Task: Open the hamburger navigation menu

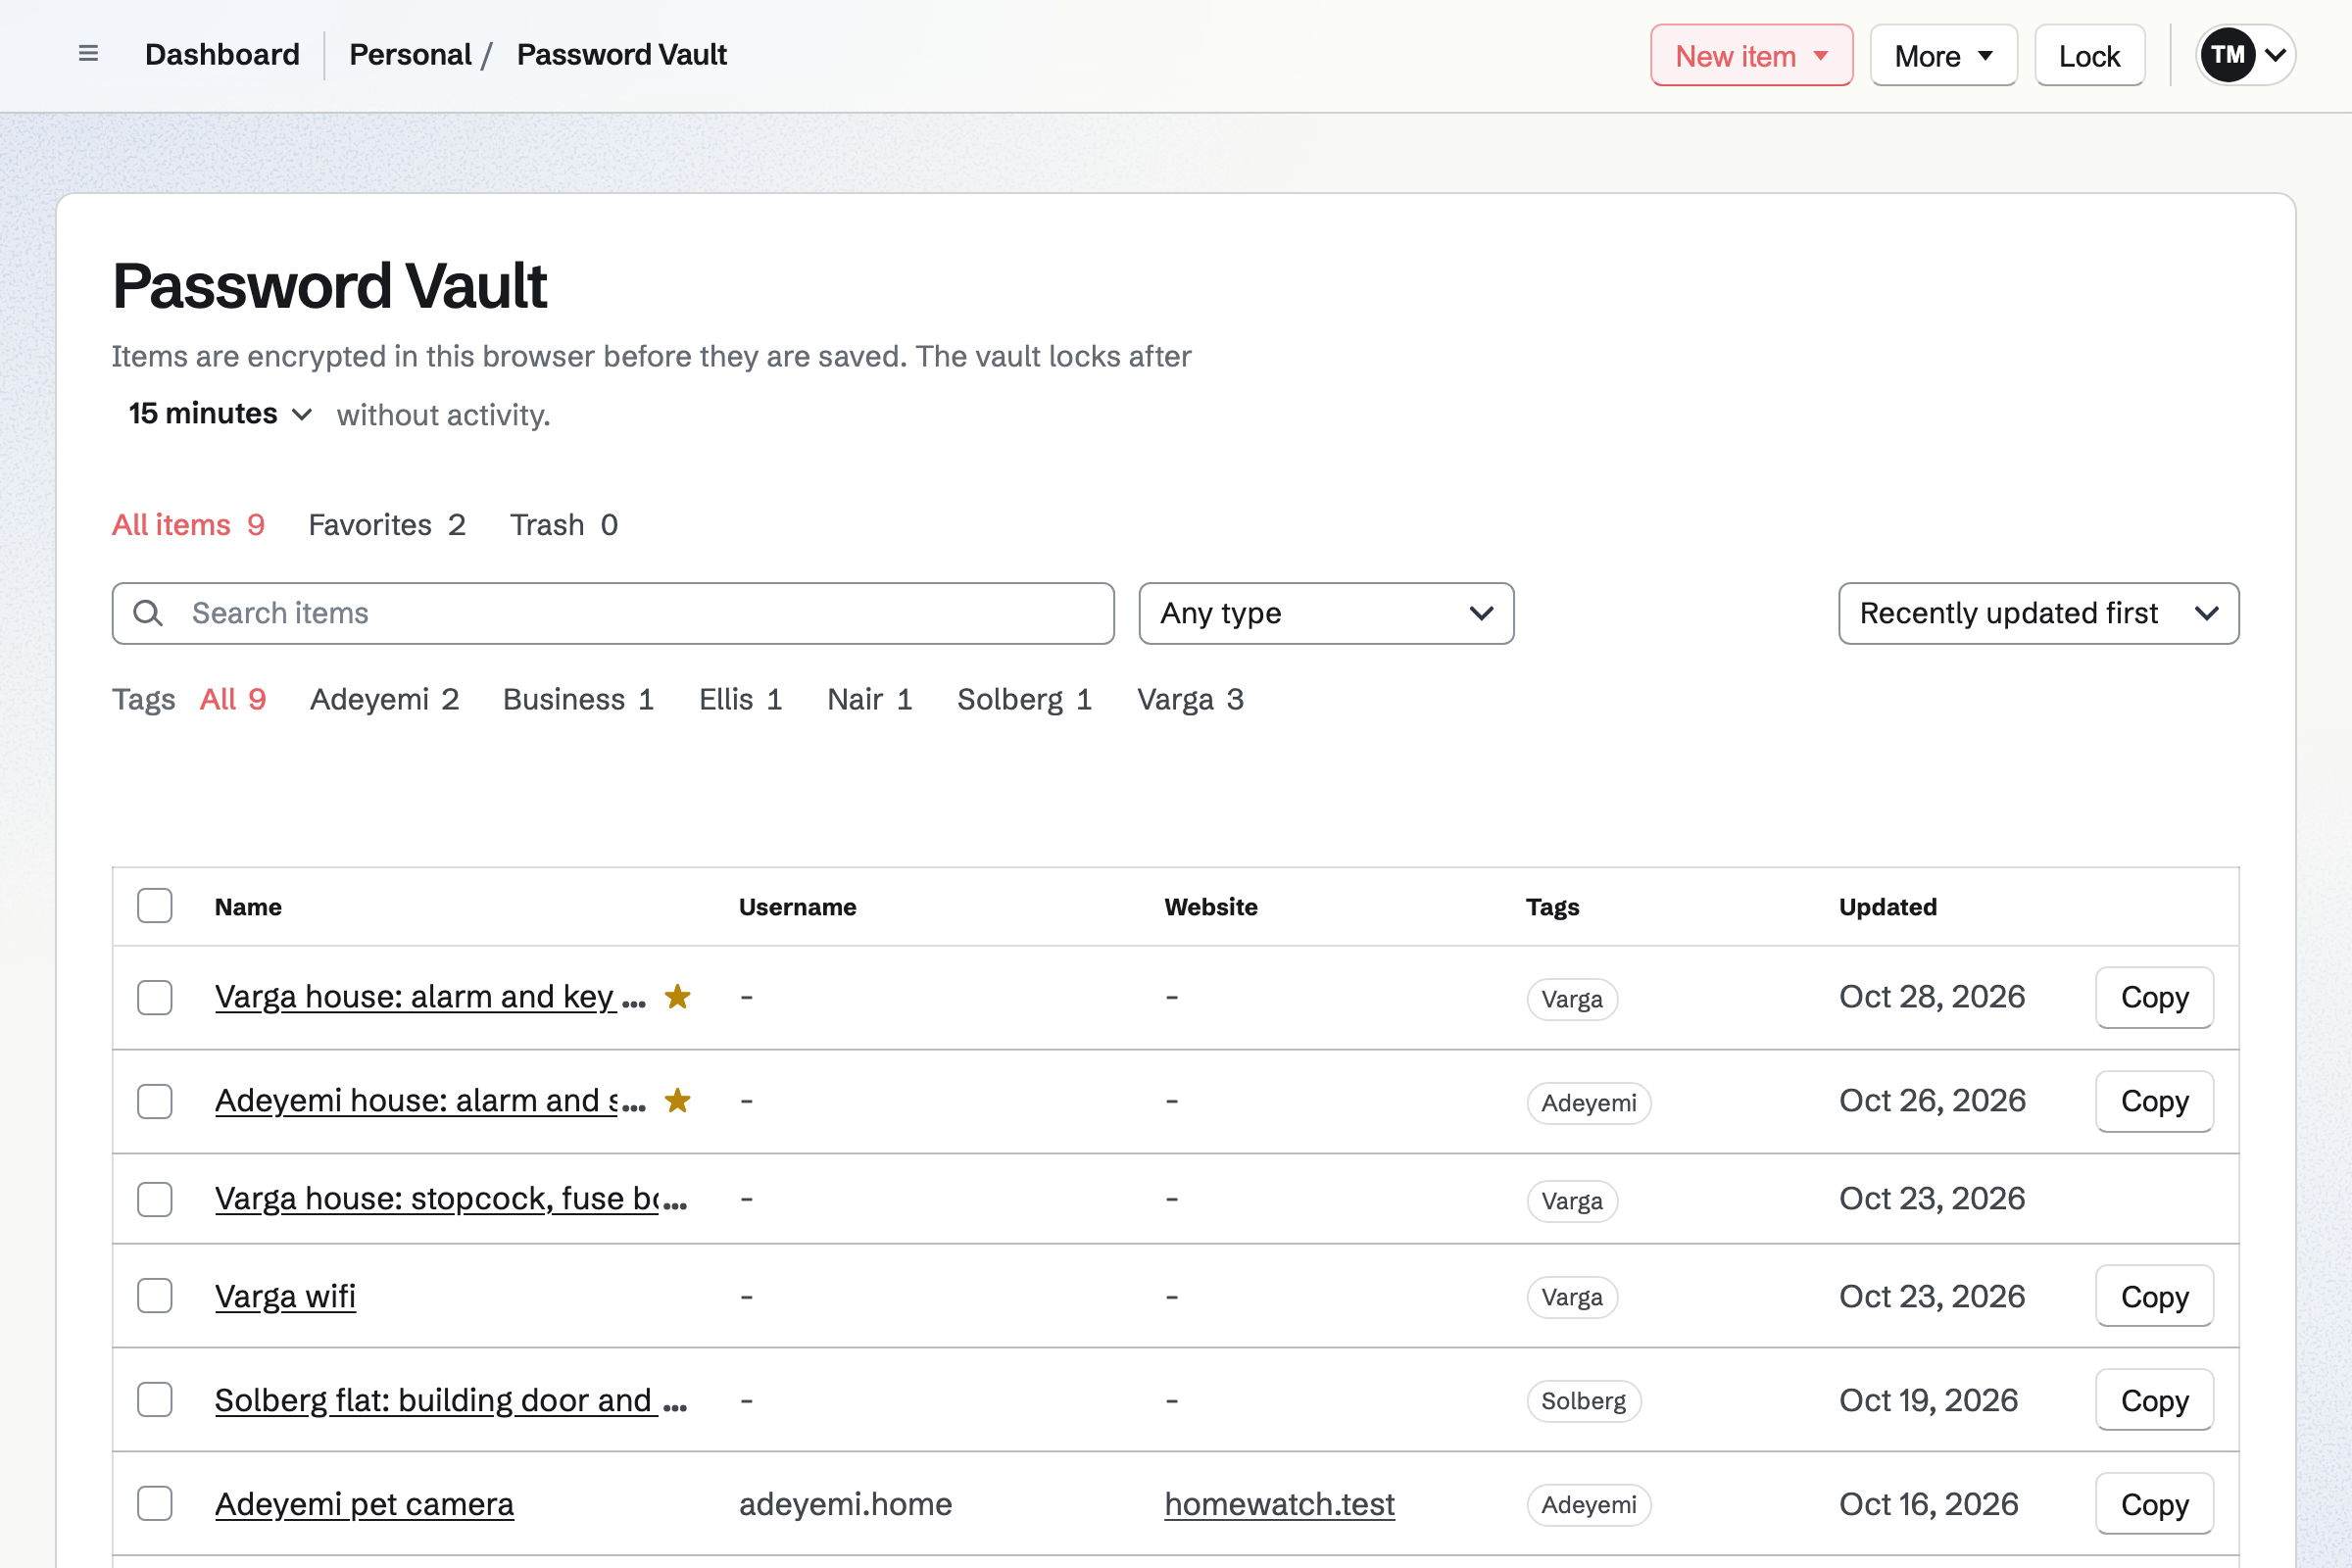Action: [x=88, y=54]
